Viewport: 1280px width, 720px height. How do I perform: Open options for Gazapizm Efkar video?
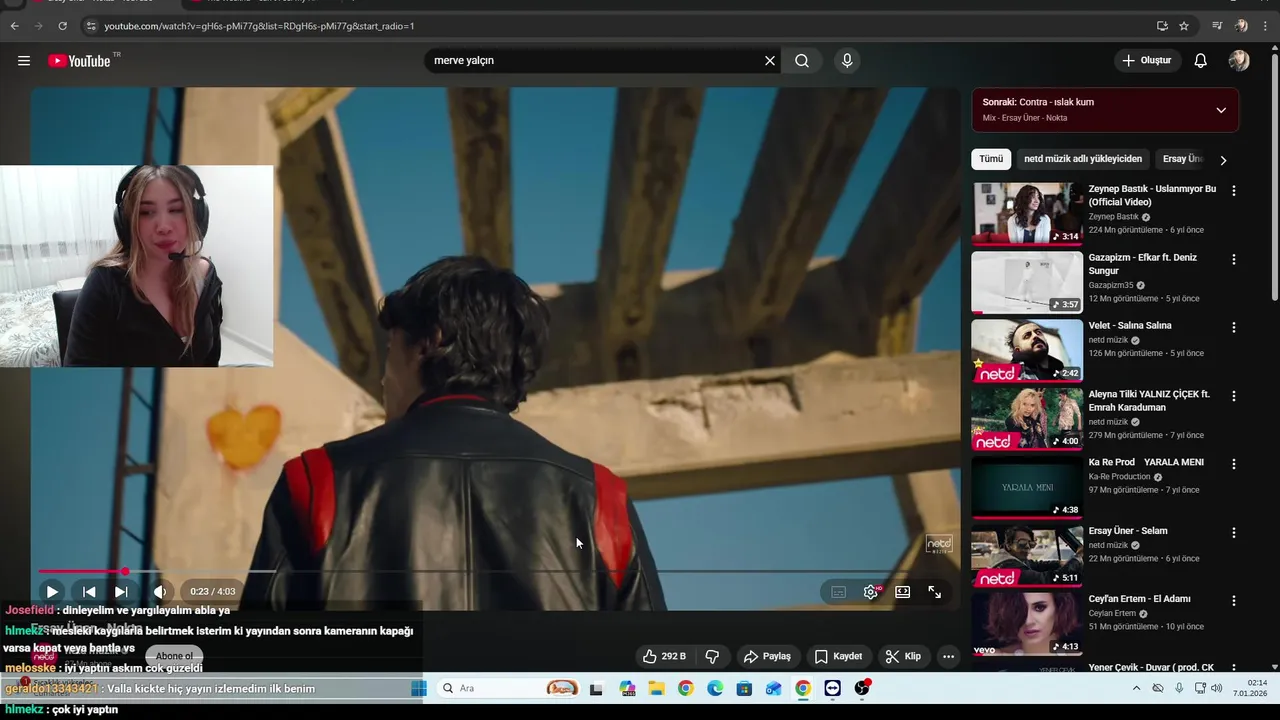coord(1234,259)
